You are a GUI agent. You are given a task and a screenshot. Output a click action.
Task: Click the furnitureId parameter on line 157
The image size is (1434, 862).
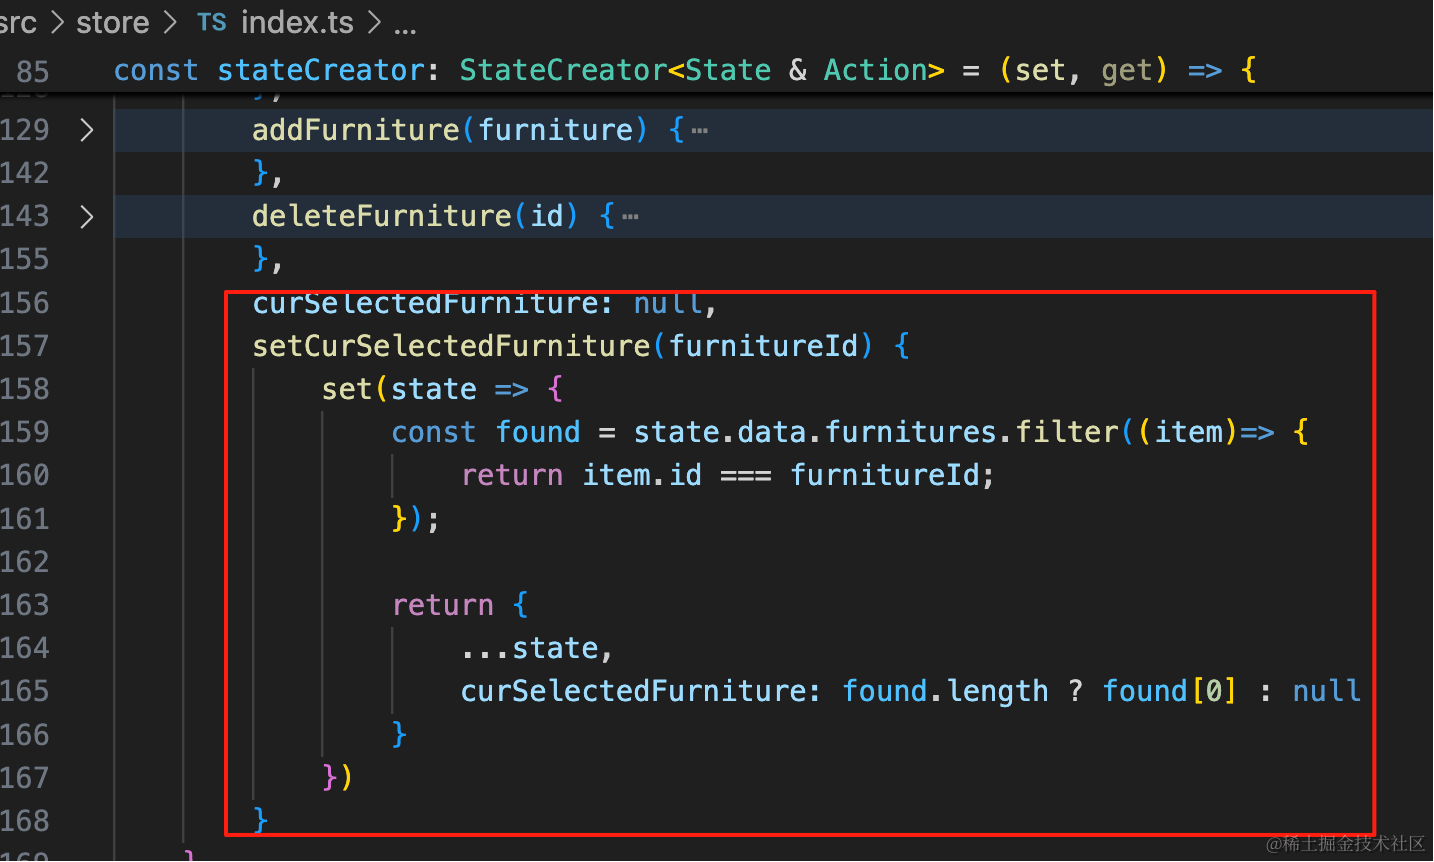764,346
